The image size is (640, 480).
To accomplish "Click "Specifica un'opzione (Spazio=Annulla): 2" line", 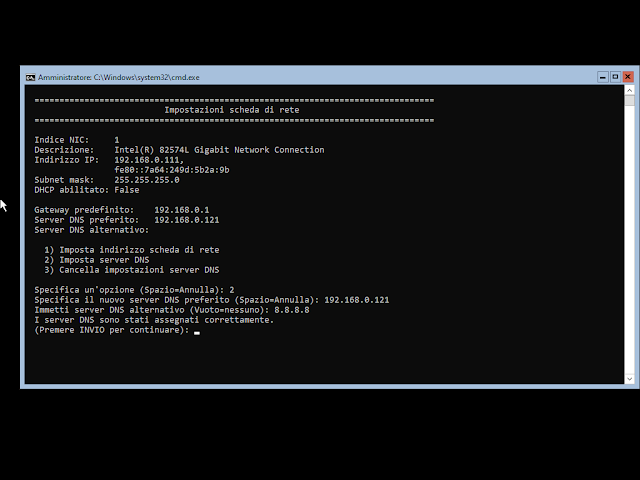I will point(134,290).
